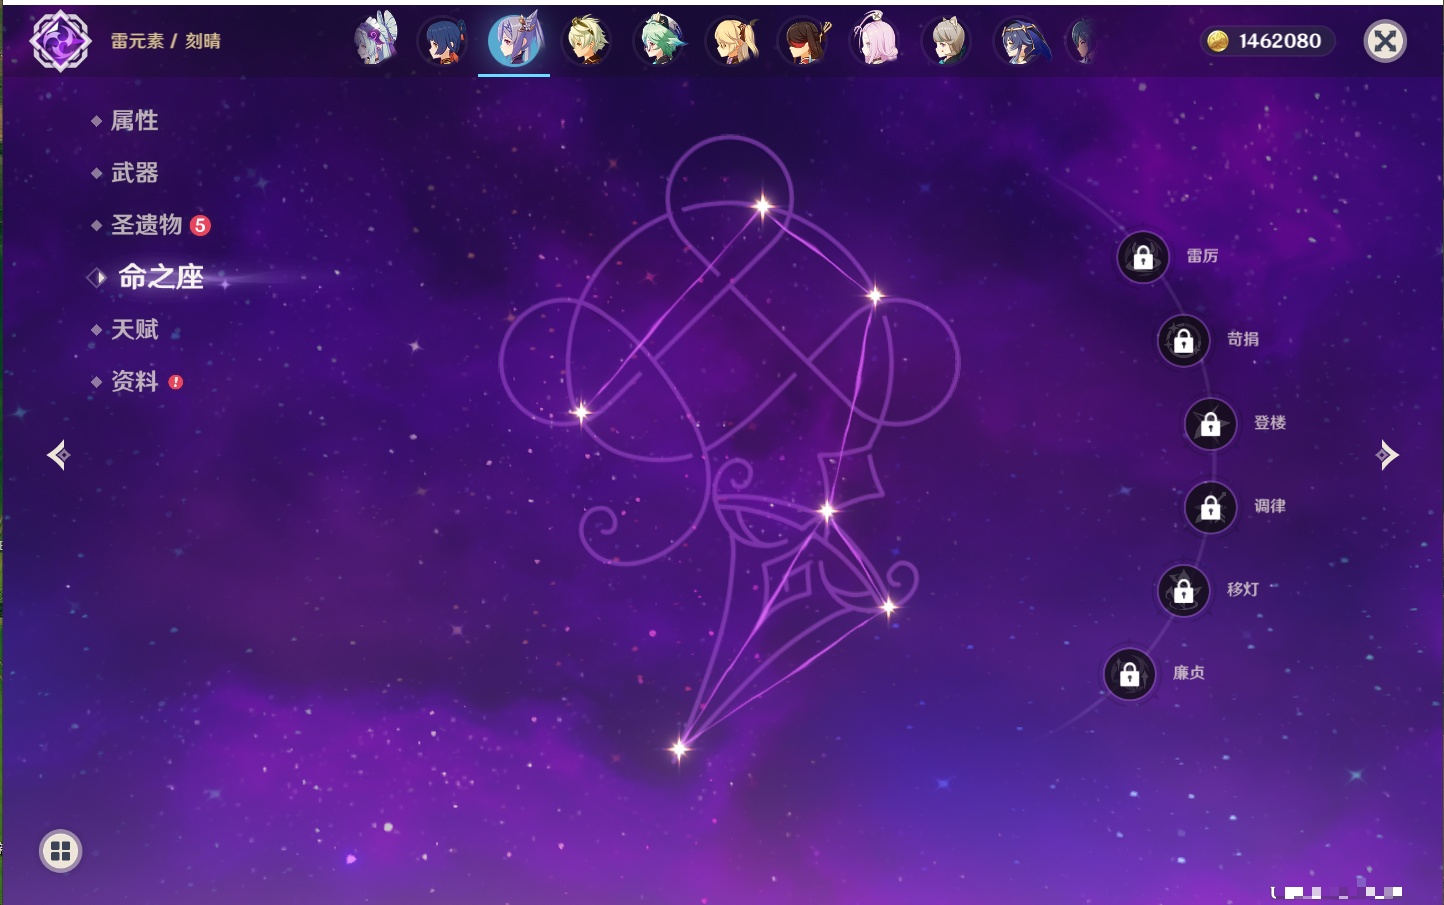Click the 调律 constellation label
The width and height of the screenshot is (1444, 905).
click(x=1270, y=506)
